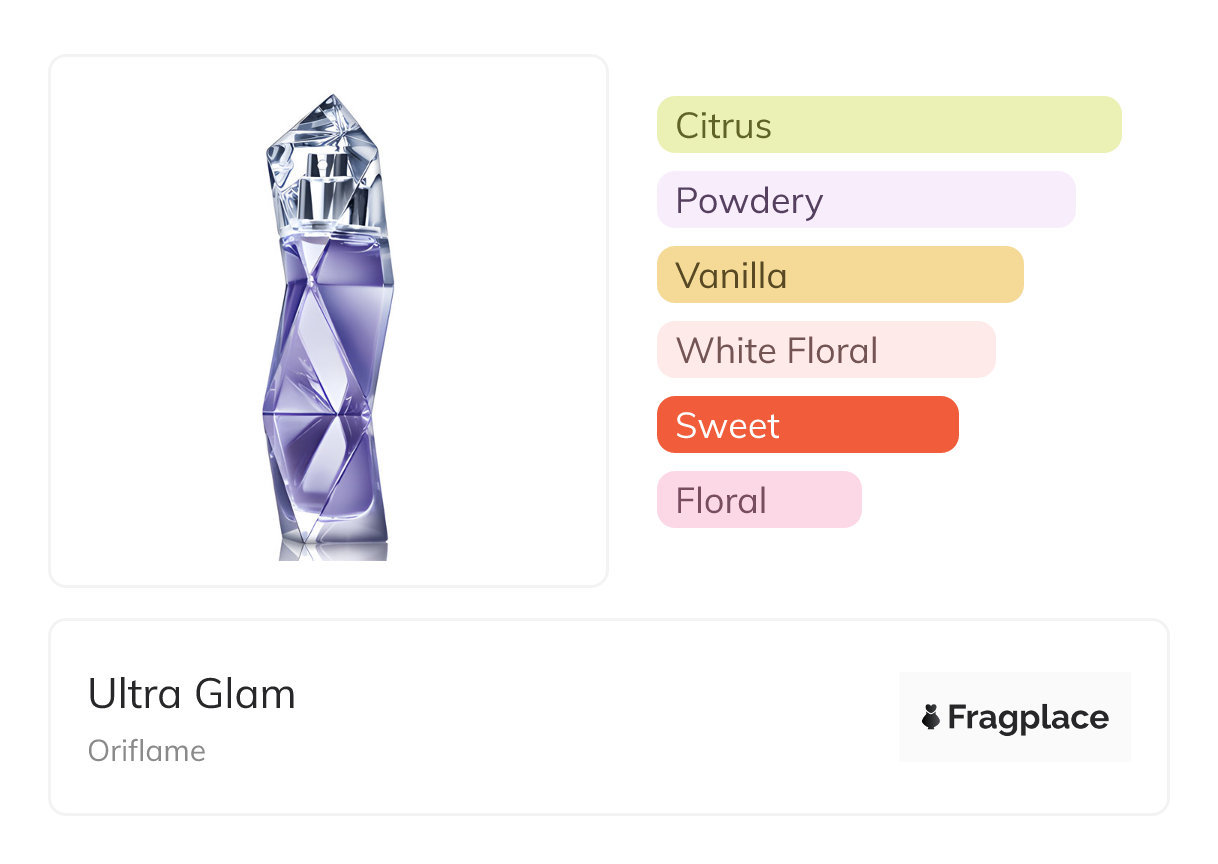Open the Oriflame brand link
Viewport: 1218px width, 864px height.
tap(147, 751)
